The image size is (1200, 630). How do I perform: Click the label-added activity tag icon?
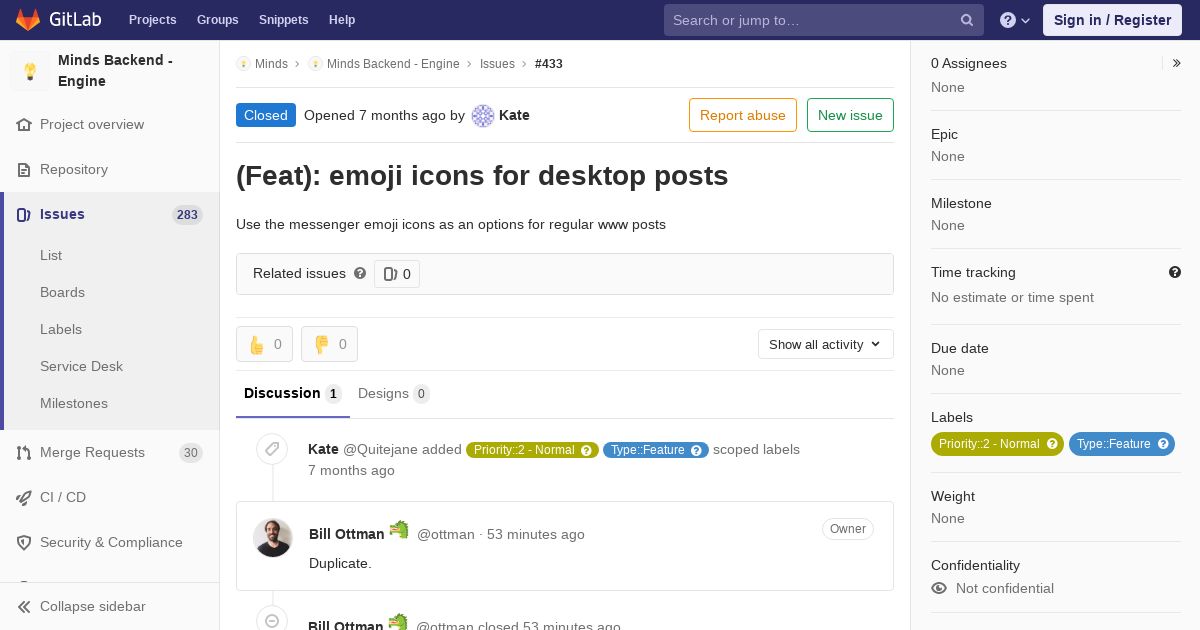(x=272, y=449)
